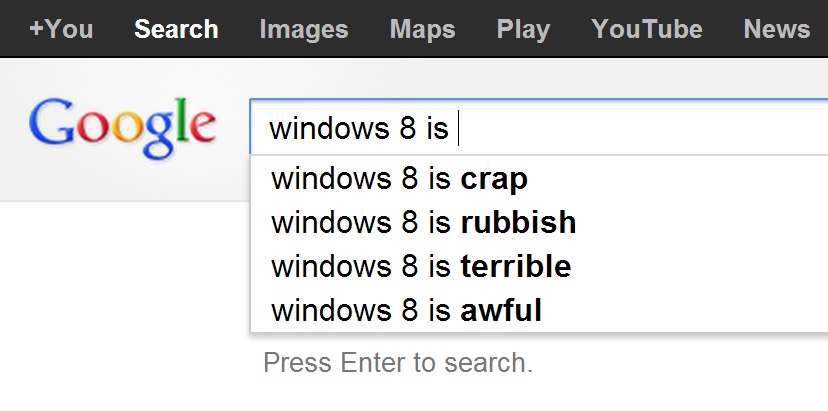Screen dimensions: 828x411
Task: Click the blinking text cursor in search box
Action: (x=459, y=128)
